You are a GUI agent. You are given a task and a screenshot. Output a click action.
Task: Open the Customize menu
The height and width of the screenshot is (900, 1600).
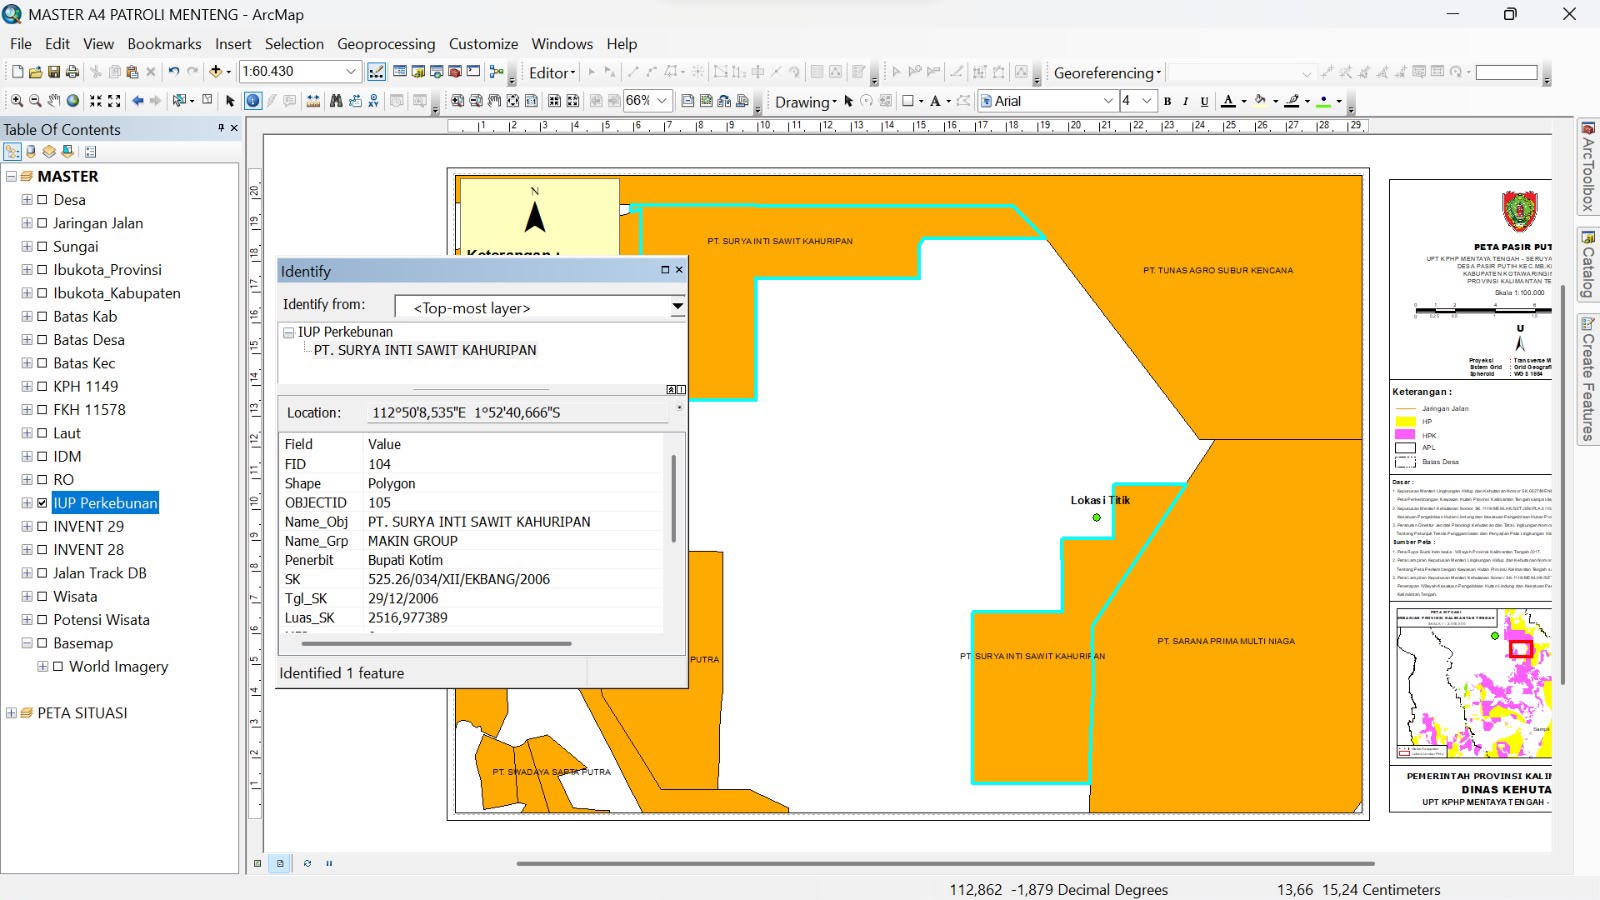coord(483,44)
